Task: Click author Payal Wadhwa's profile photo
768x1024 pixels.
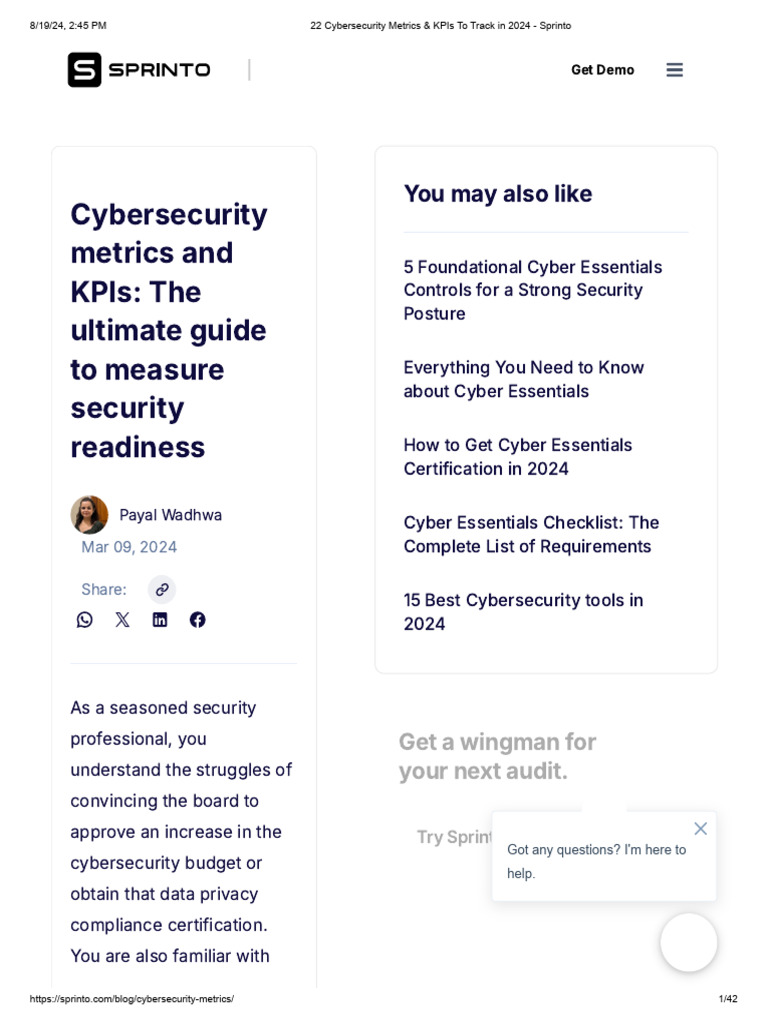Action: tap(89, 515)
